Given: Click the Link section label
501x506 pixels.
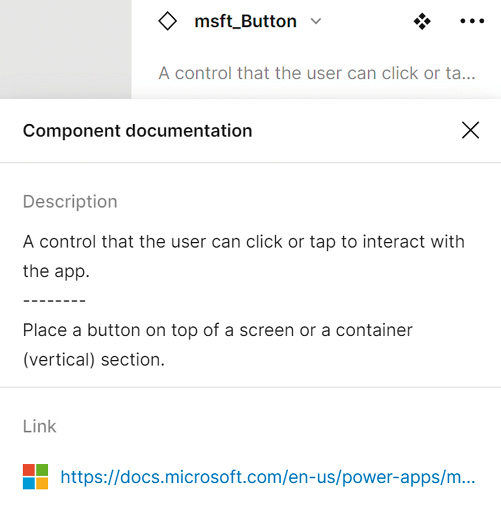Looking at the screenshot, I should point(39,426).
